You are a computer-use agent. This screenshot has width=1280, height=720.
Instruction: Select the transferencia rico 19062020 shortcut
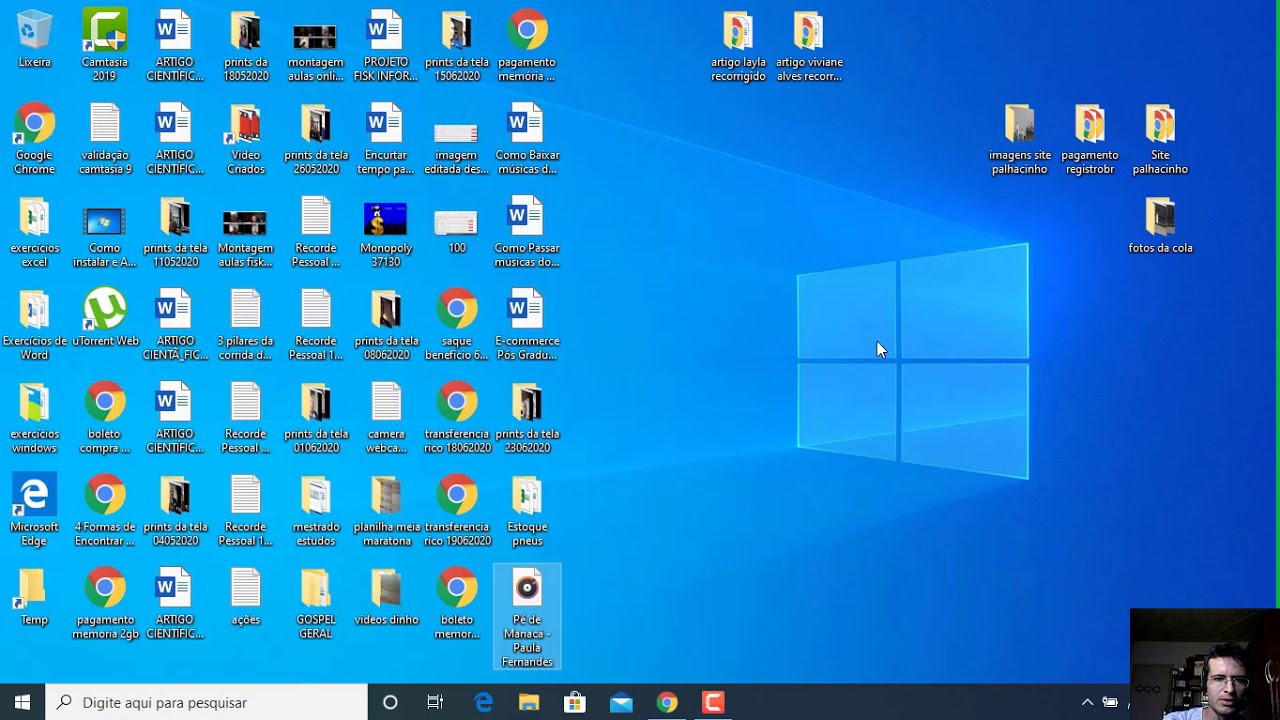coord(457,511)
